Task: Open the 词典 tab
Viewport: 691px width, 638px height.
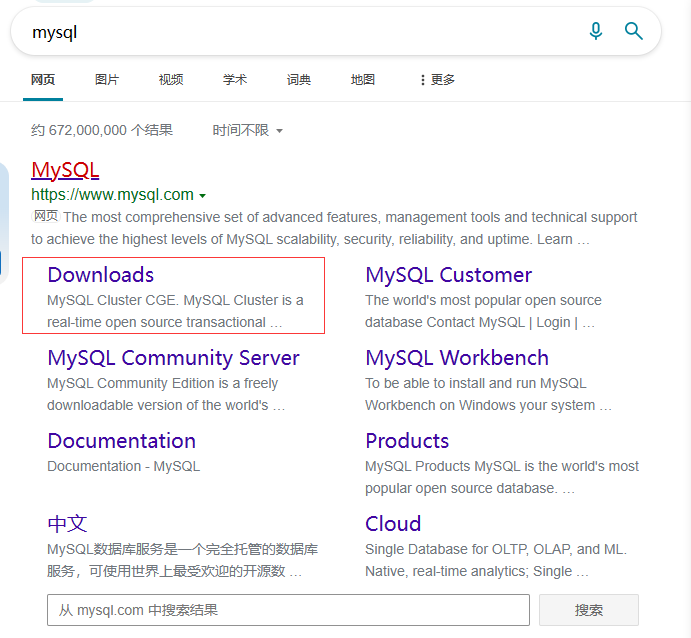Action: (298, 80)
